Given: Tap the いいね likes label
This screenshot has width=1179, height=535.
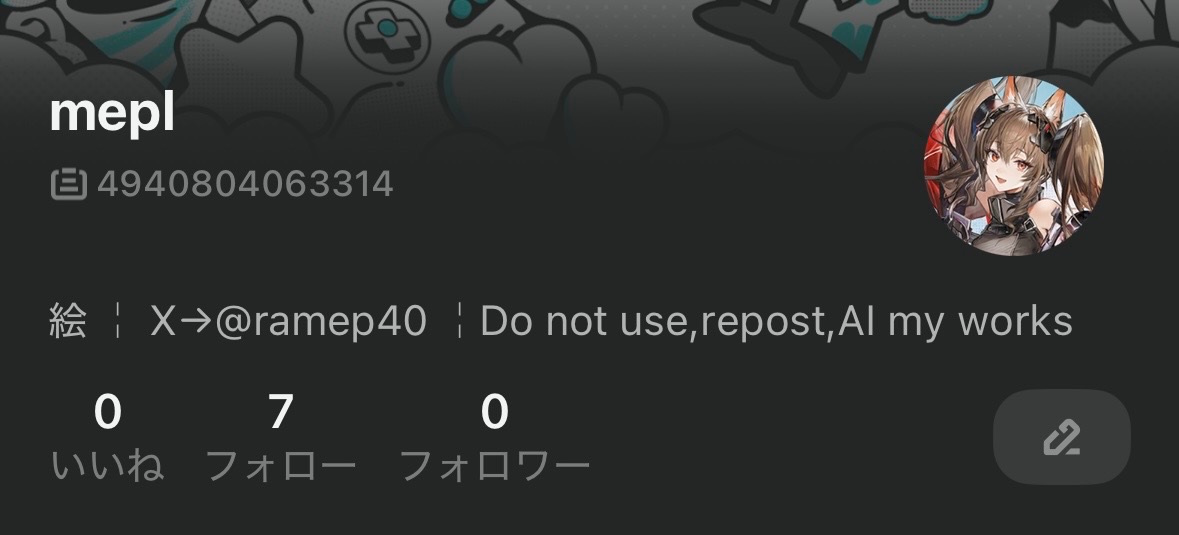Looking at the screenshot, I should pos(108,466).
